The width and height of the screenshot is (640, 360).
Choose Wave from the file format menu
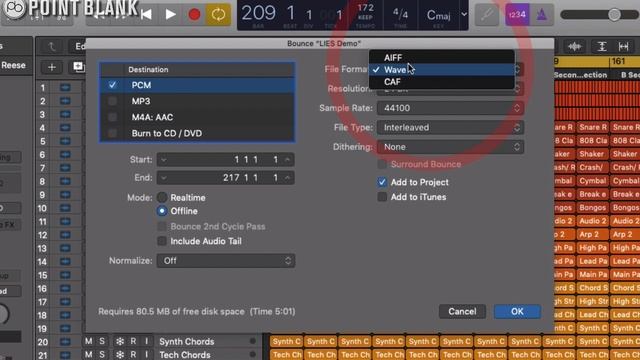(x=442, y=70)
